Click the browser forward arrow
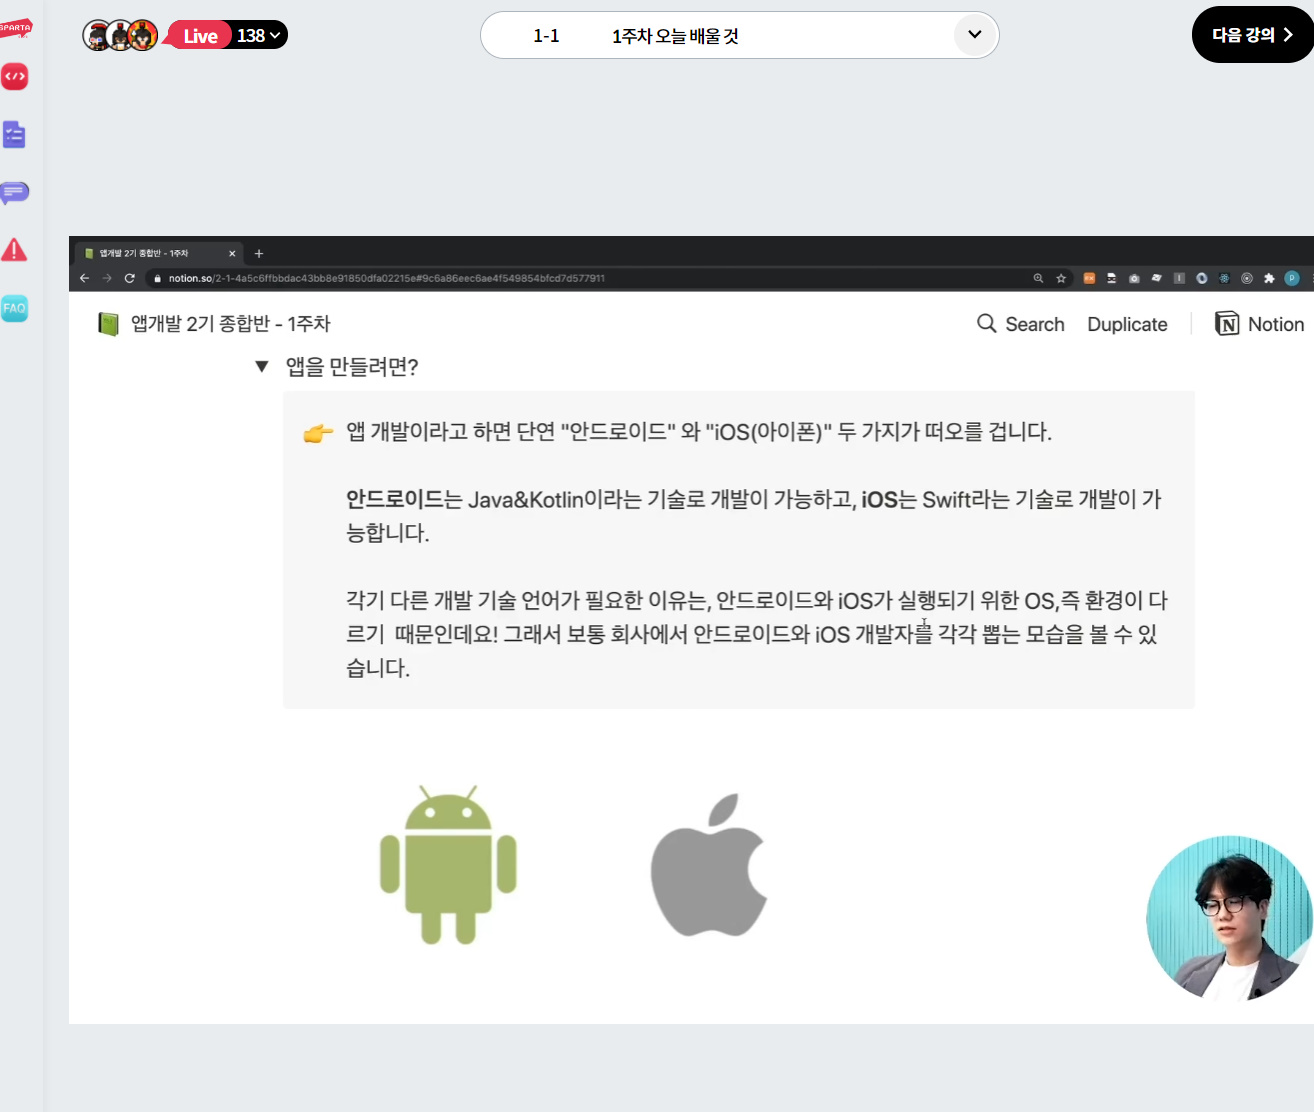 coord(106,278)
